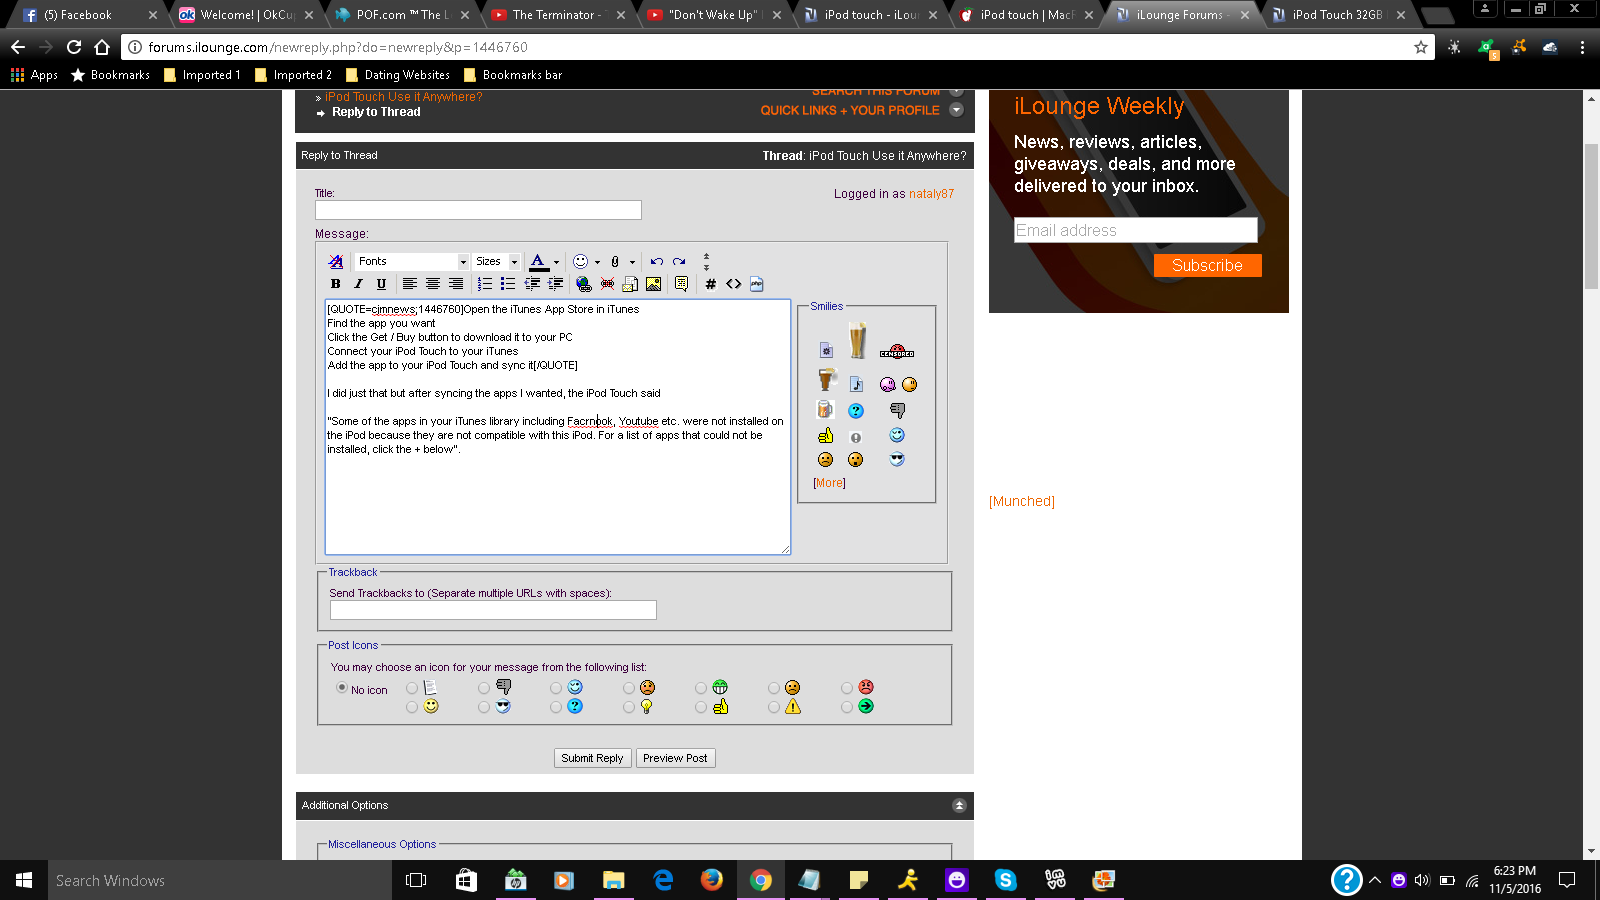Select the No icon radio button
Viewport: 1600px width, 900px height.
click(342, 688)
